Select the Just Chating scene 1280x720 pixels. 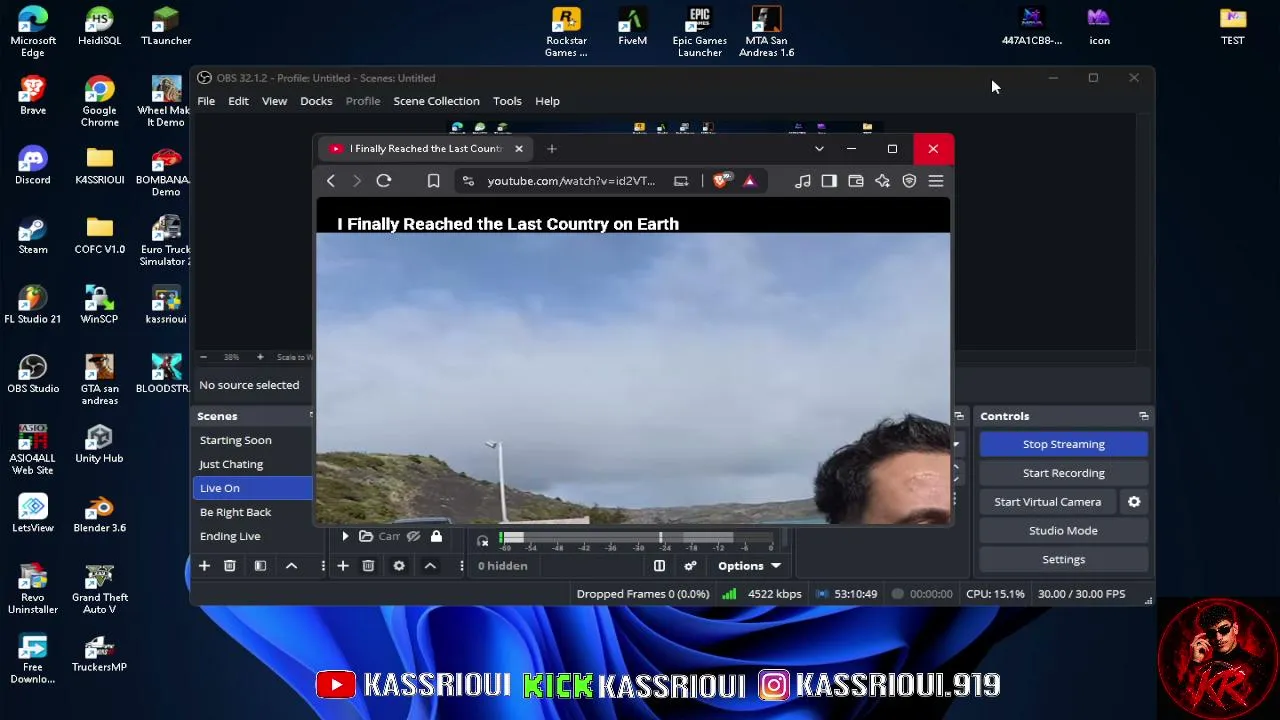(x=253, y=464)
